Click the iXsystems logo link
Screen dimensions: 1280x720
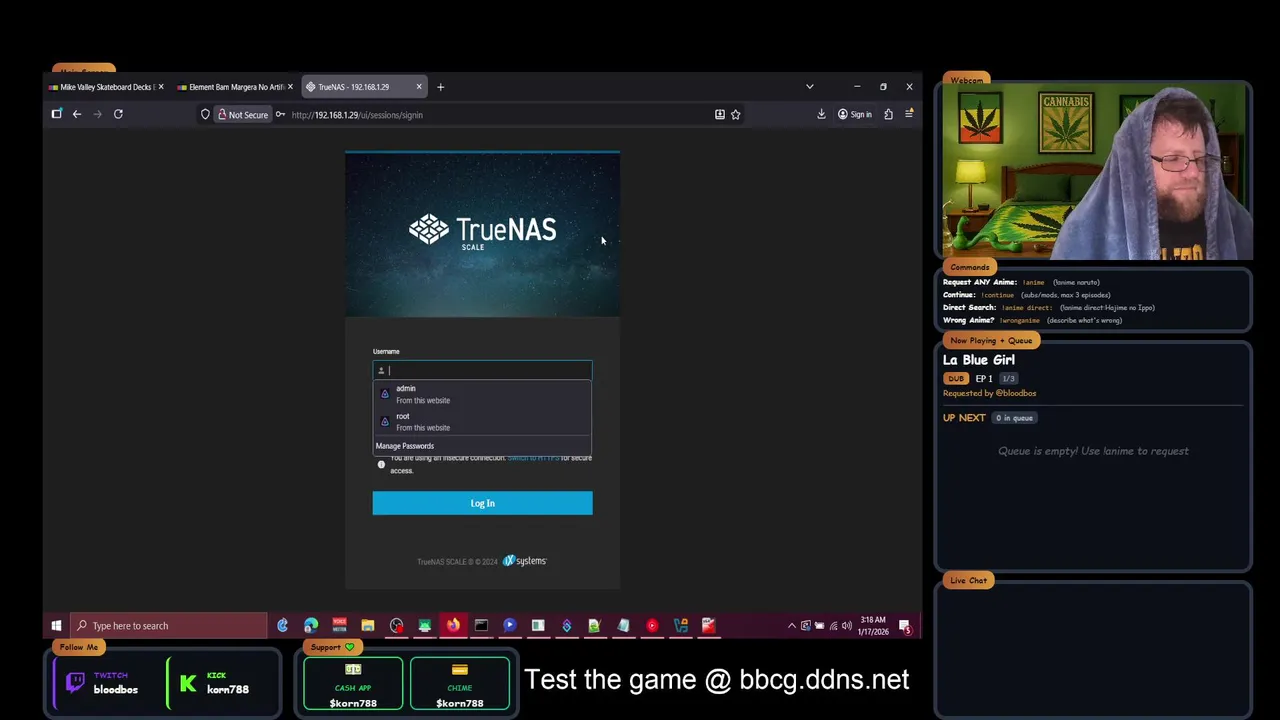click(525, 561)
